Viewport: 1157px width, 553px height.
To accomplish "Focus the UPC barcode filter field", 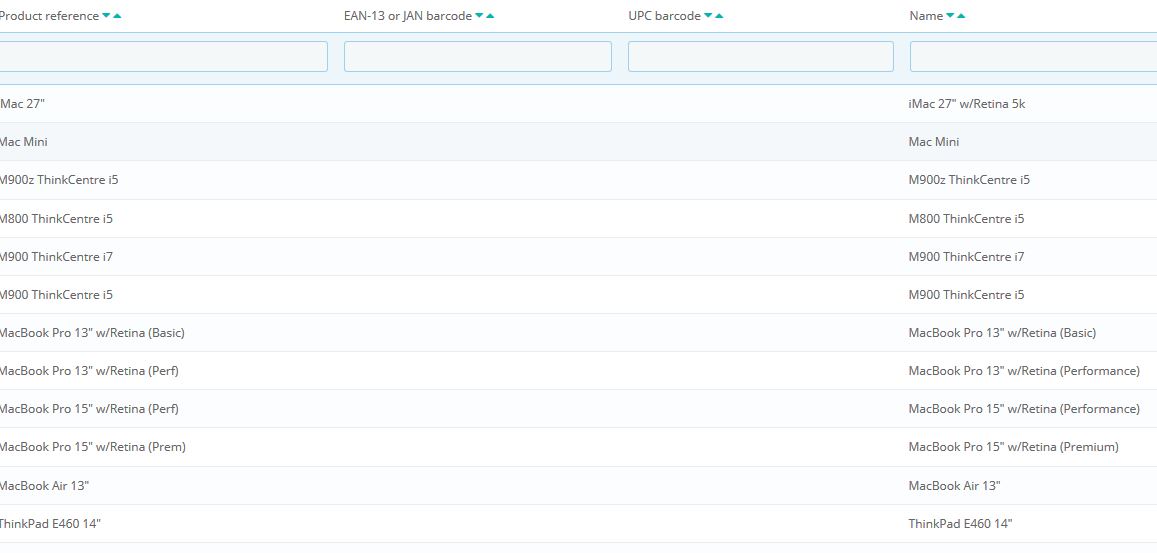I will [761, 56].
